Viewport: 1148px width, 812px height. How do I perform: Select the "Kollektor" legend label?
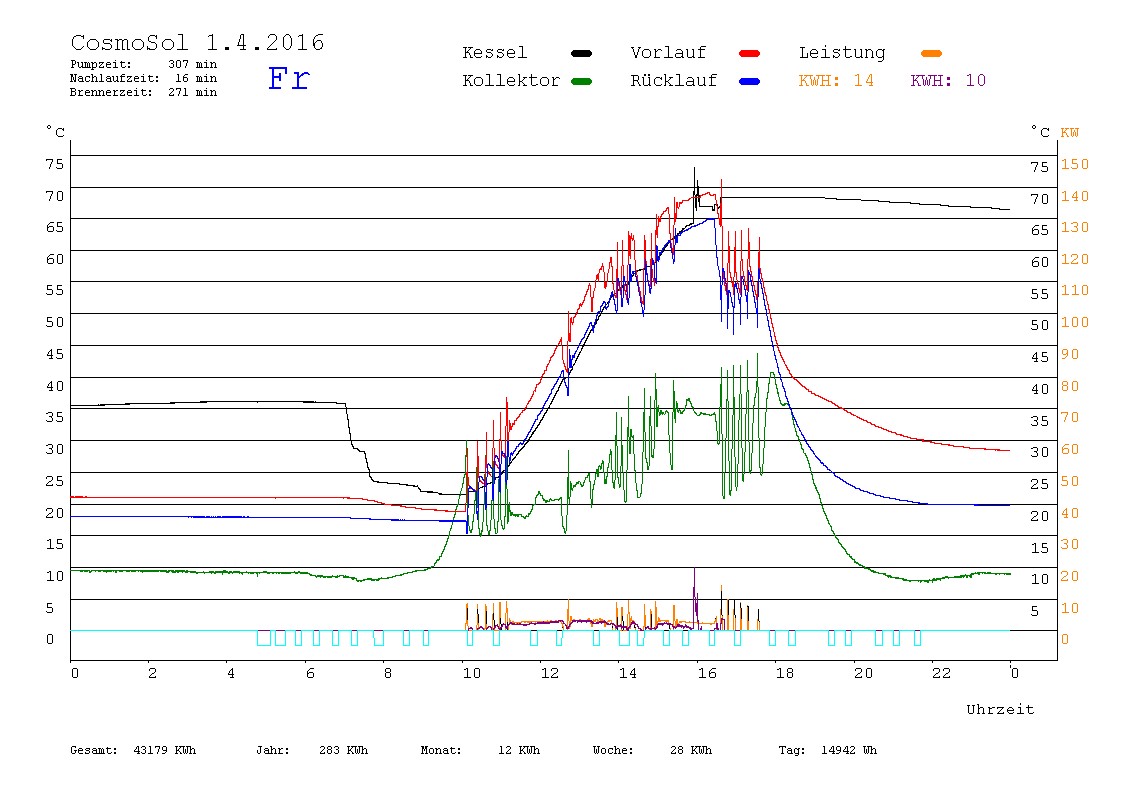tap(510, 81)
